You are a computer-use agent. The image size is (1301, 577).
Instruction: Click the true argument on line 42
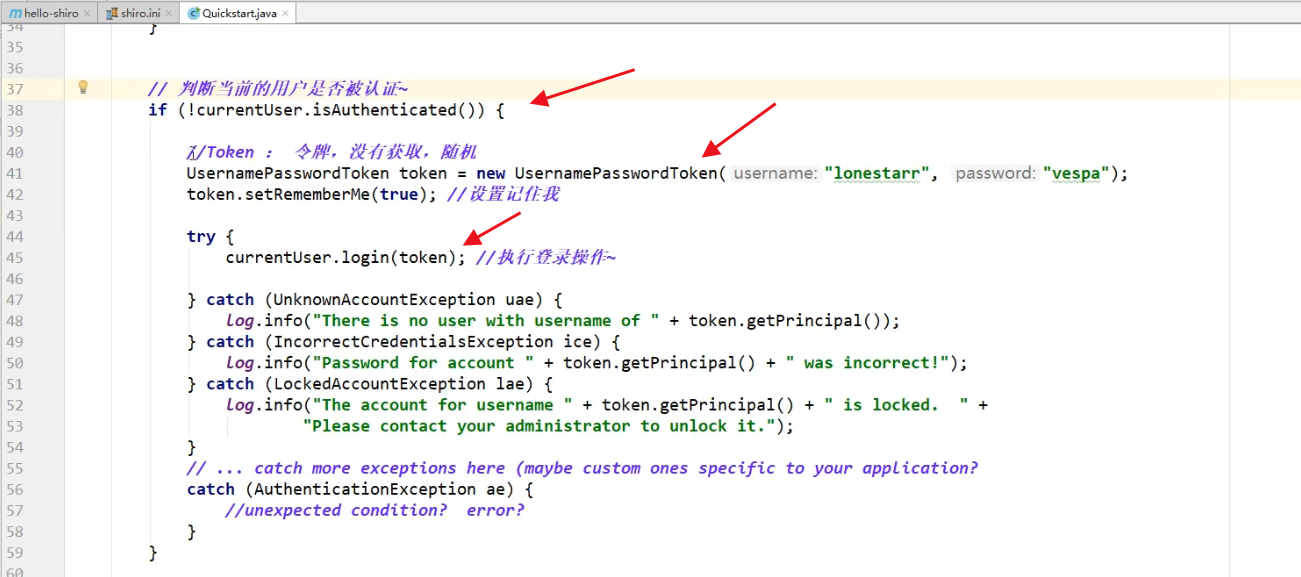click(398, 194)
